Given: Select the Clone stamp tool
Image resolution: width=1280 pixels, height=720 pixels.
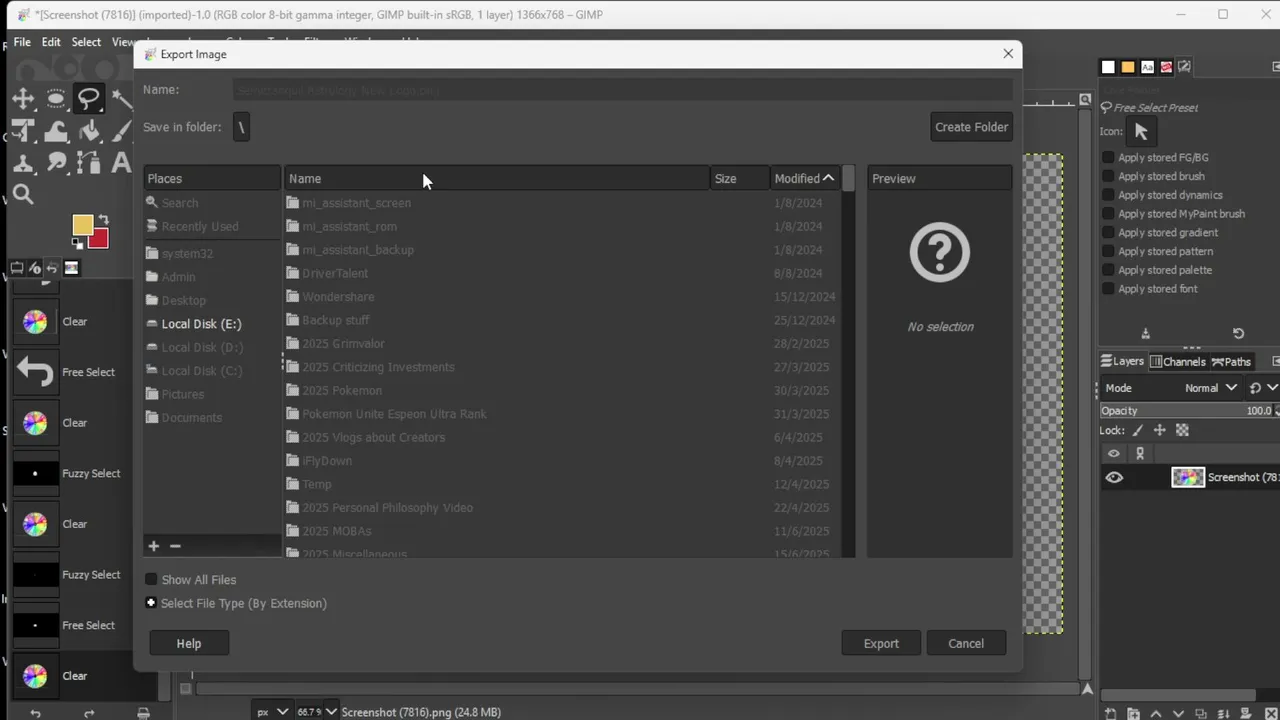Looking at the screenshot, I should (23, 162).
